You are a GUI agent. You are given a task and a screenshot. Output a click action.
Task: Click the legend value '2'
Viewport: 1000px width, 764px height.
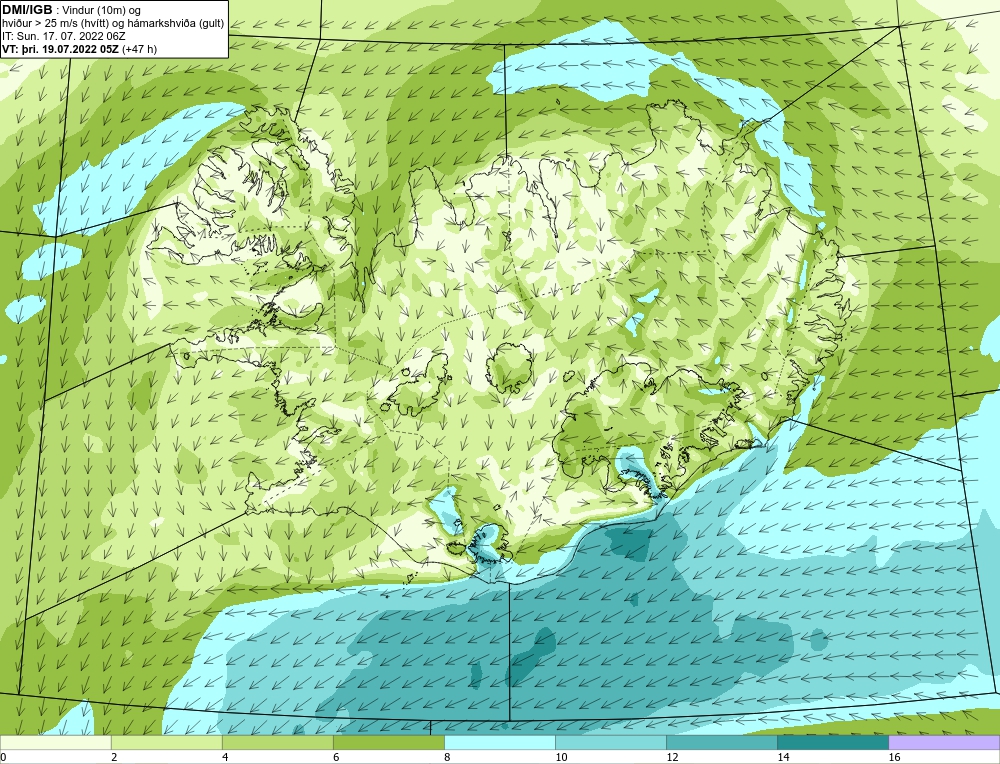click(x=114, y=757)
